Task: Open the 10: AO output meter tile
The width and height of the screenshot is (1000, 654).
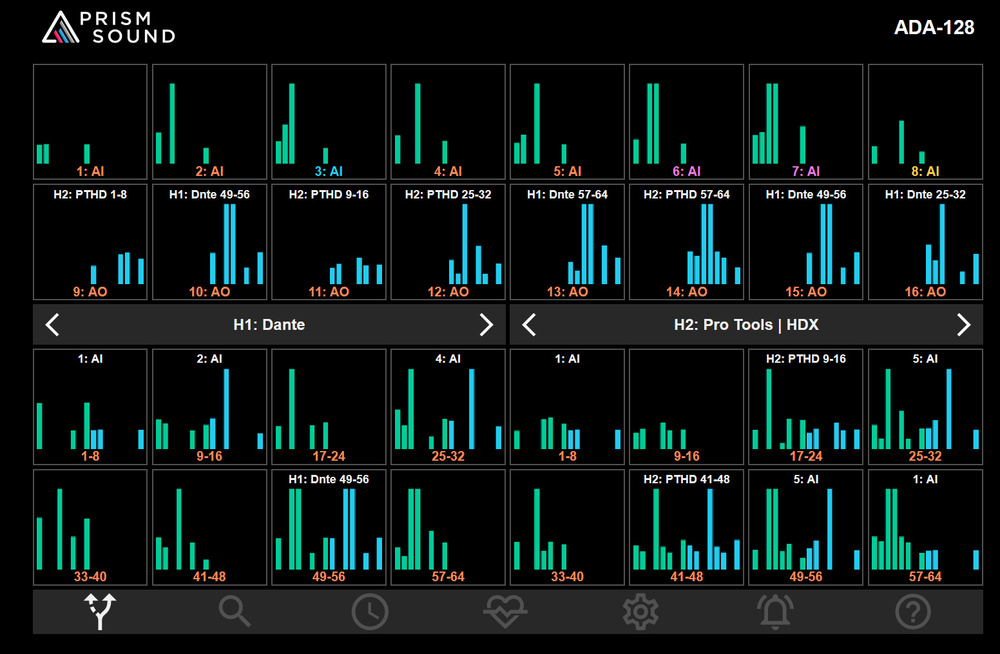Action: pos(209,241)
